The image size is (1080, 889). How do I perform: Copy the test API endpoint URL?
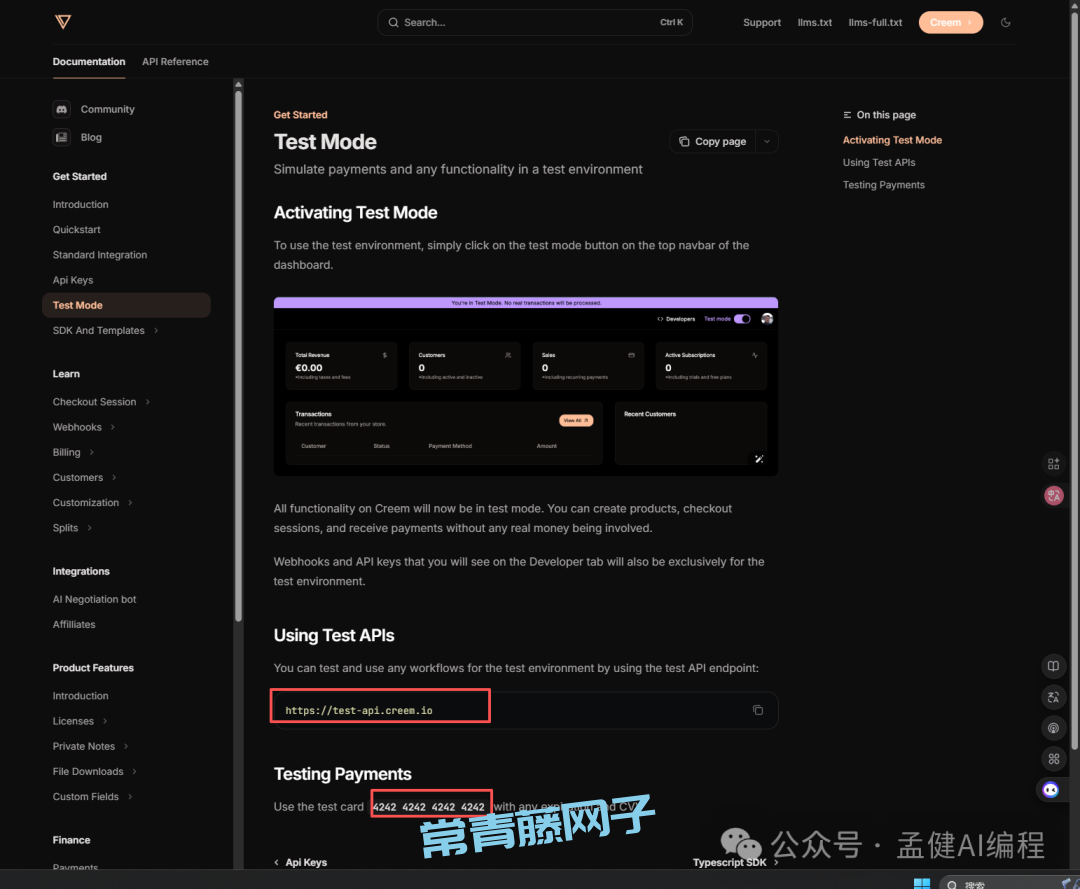coord(757,710)
